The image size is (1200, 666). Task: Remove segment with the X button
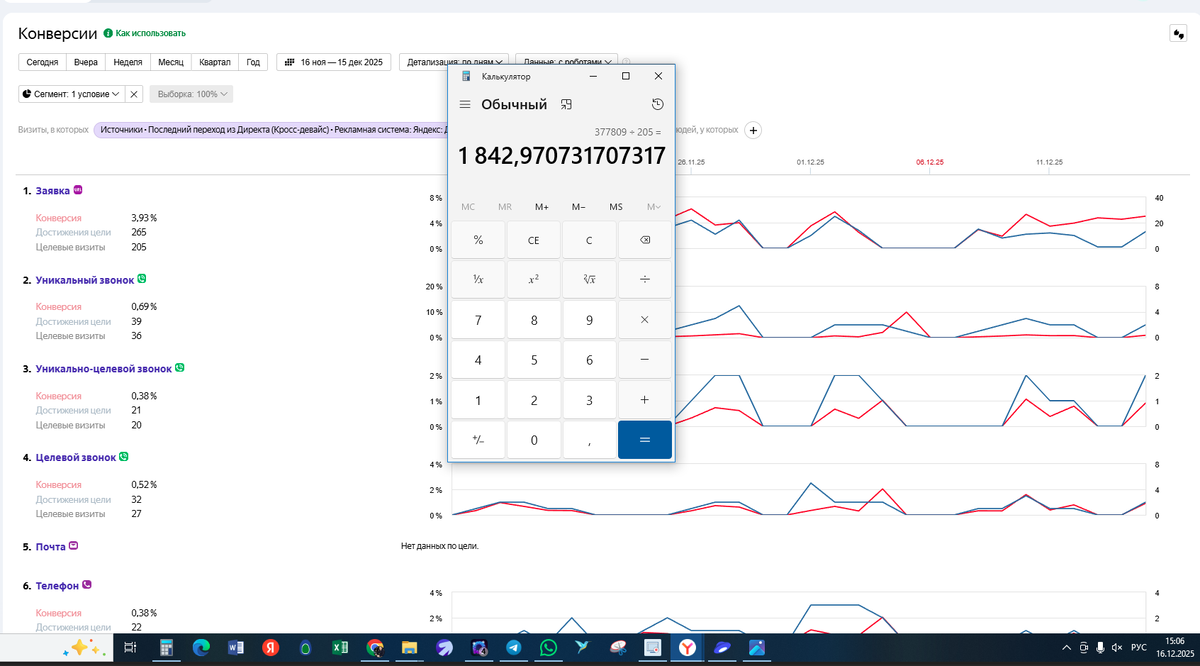tap(136, 94)
